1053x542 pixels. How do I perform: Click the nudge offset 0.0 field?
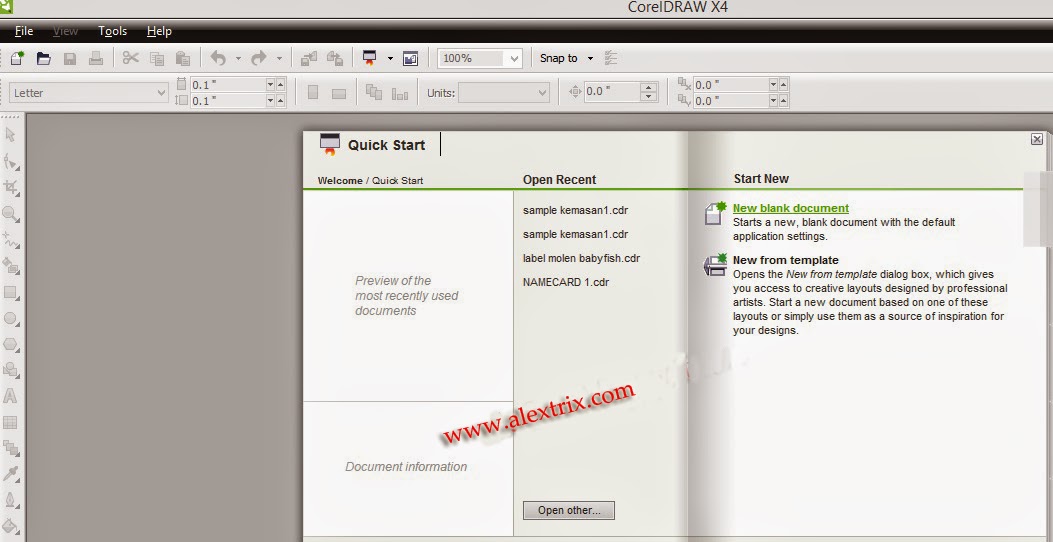(611, 92)
